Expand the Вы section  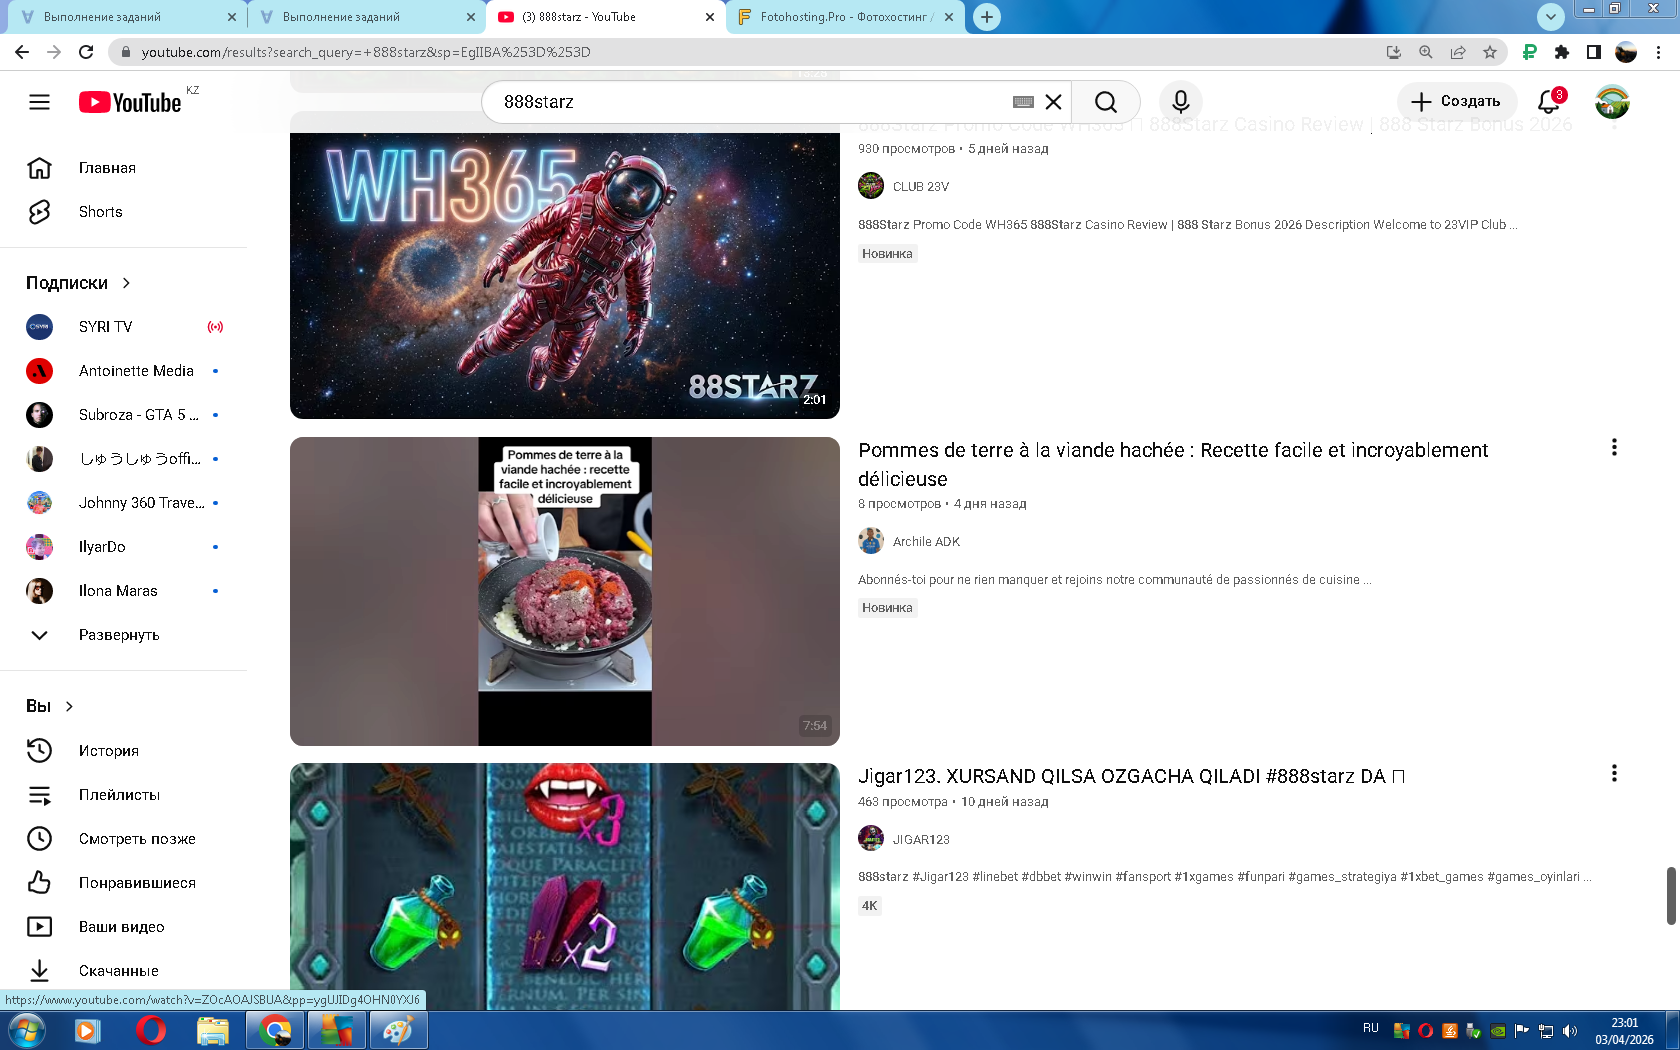pos(50,706)
